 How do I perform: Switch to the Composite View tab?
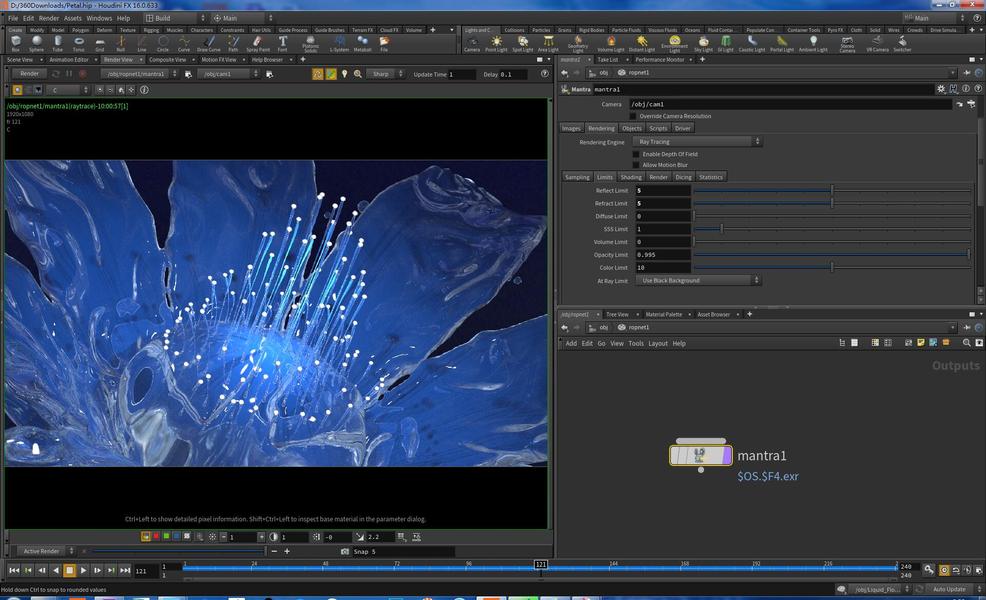tap(167, 60)
